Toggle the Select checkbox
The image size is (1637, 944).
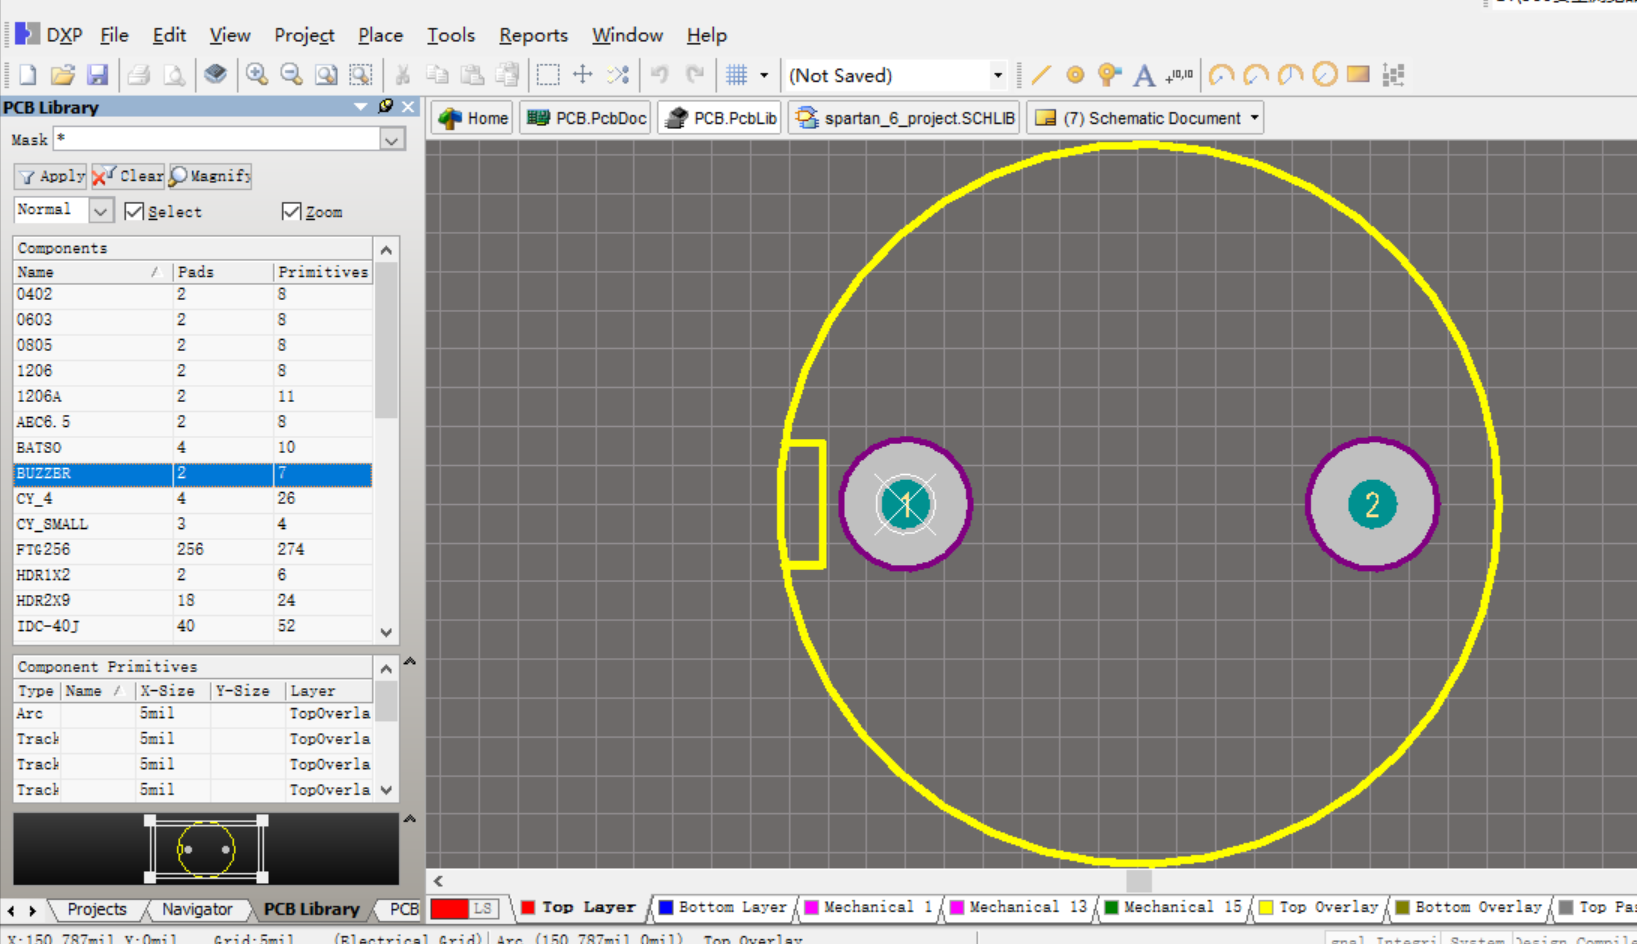coord(134,211)
